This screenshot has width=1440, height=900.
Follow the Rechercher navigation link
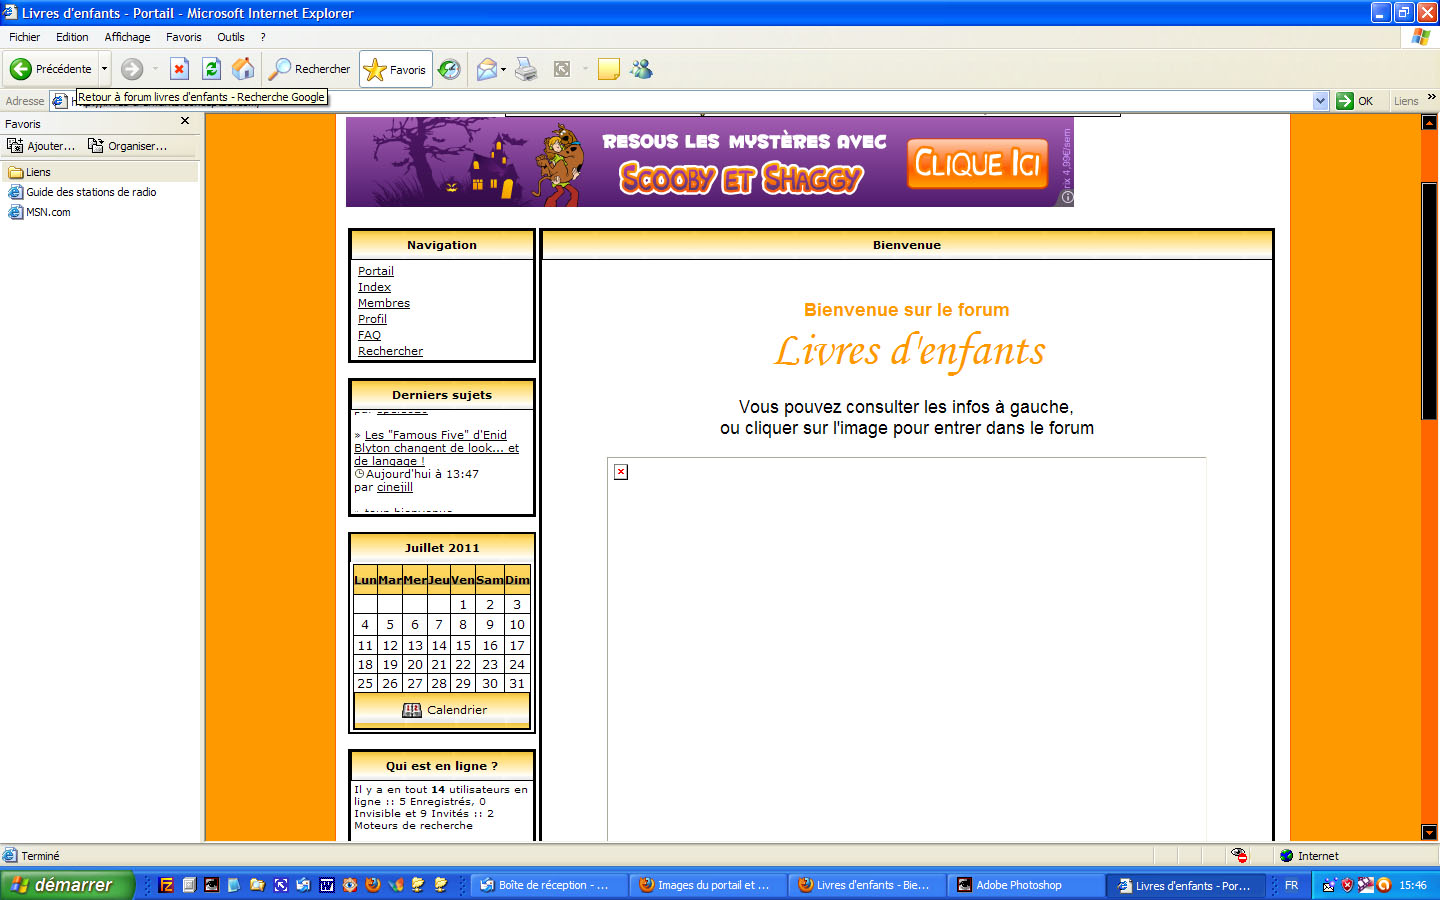click(390, 351)
